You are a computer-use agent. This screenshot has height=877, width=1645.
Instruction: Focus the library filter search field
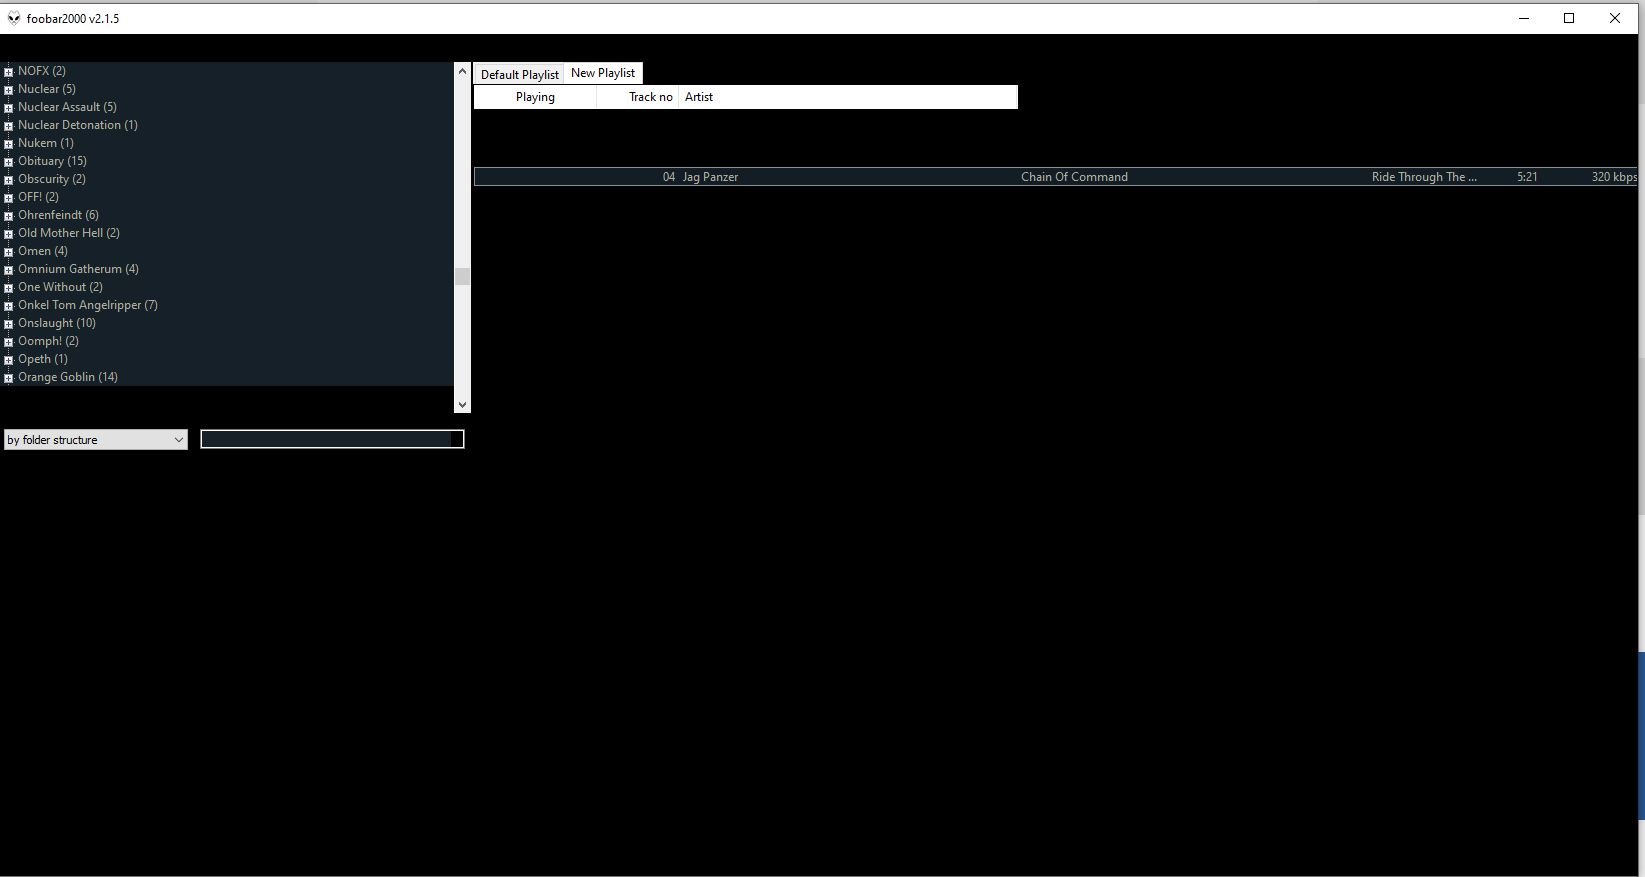[332, 439]
